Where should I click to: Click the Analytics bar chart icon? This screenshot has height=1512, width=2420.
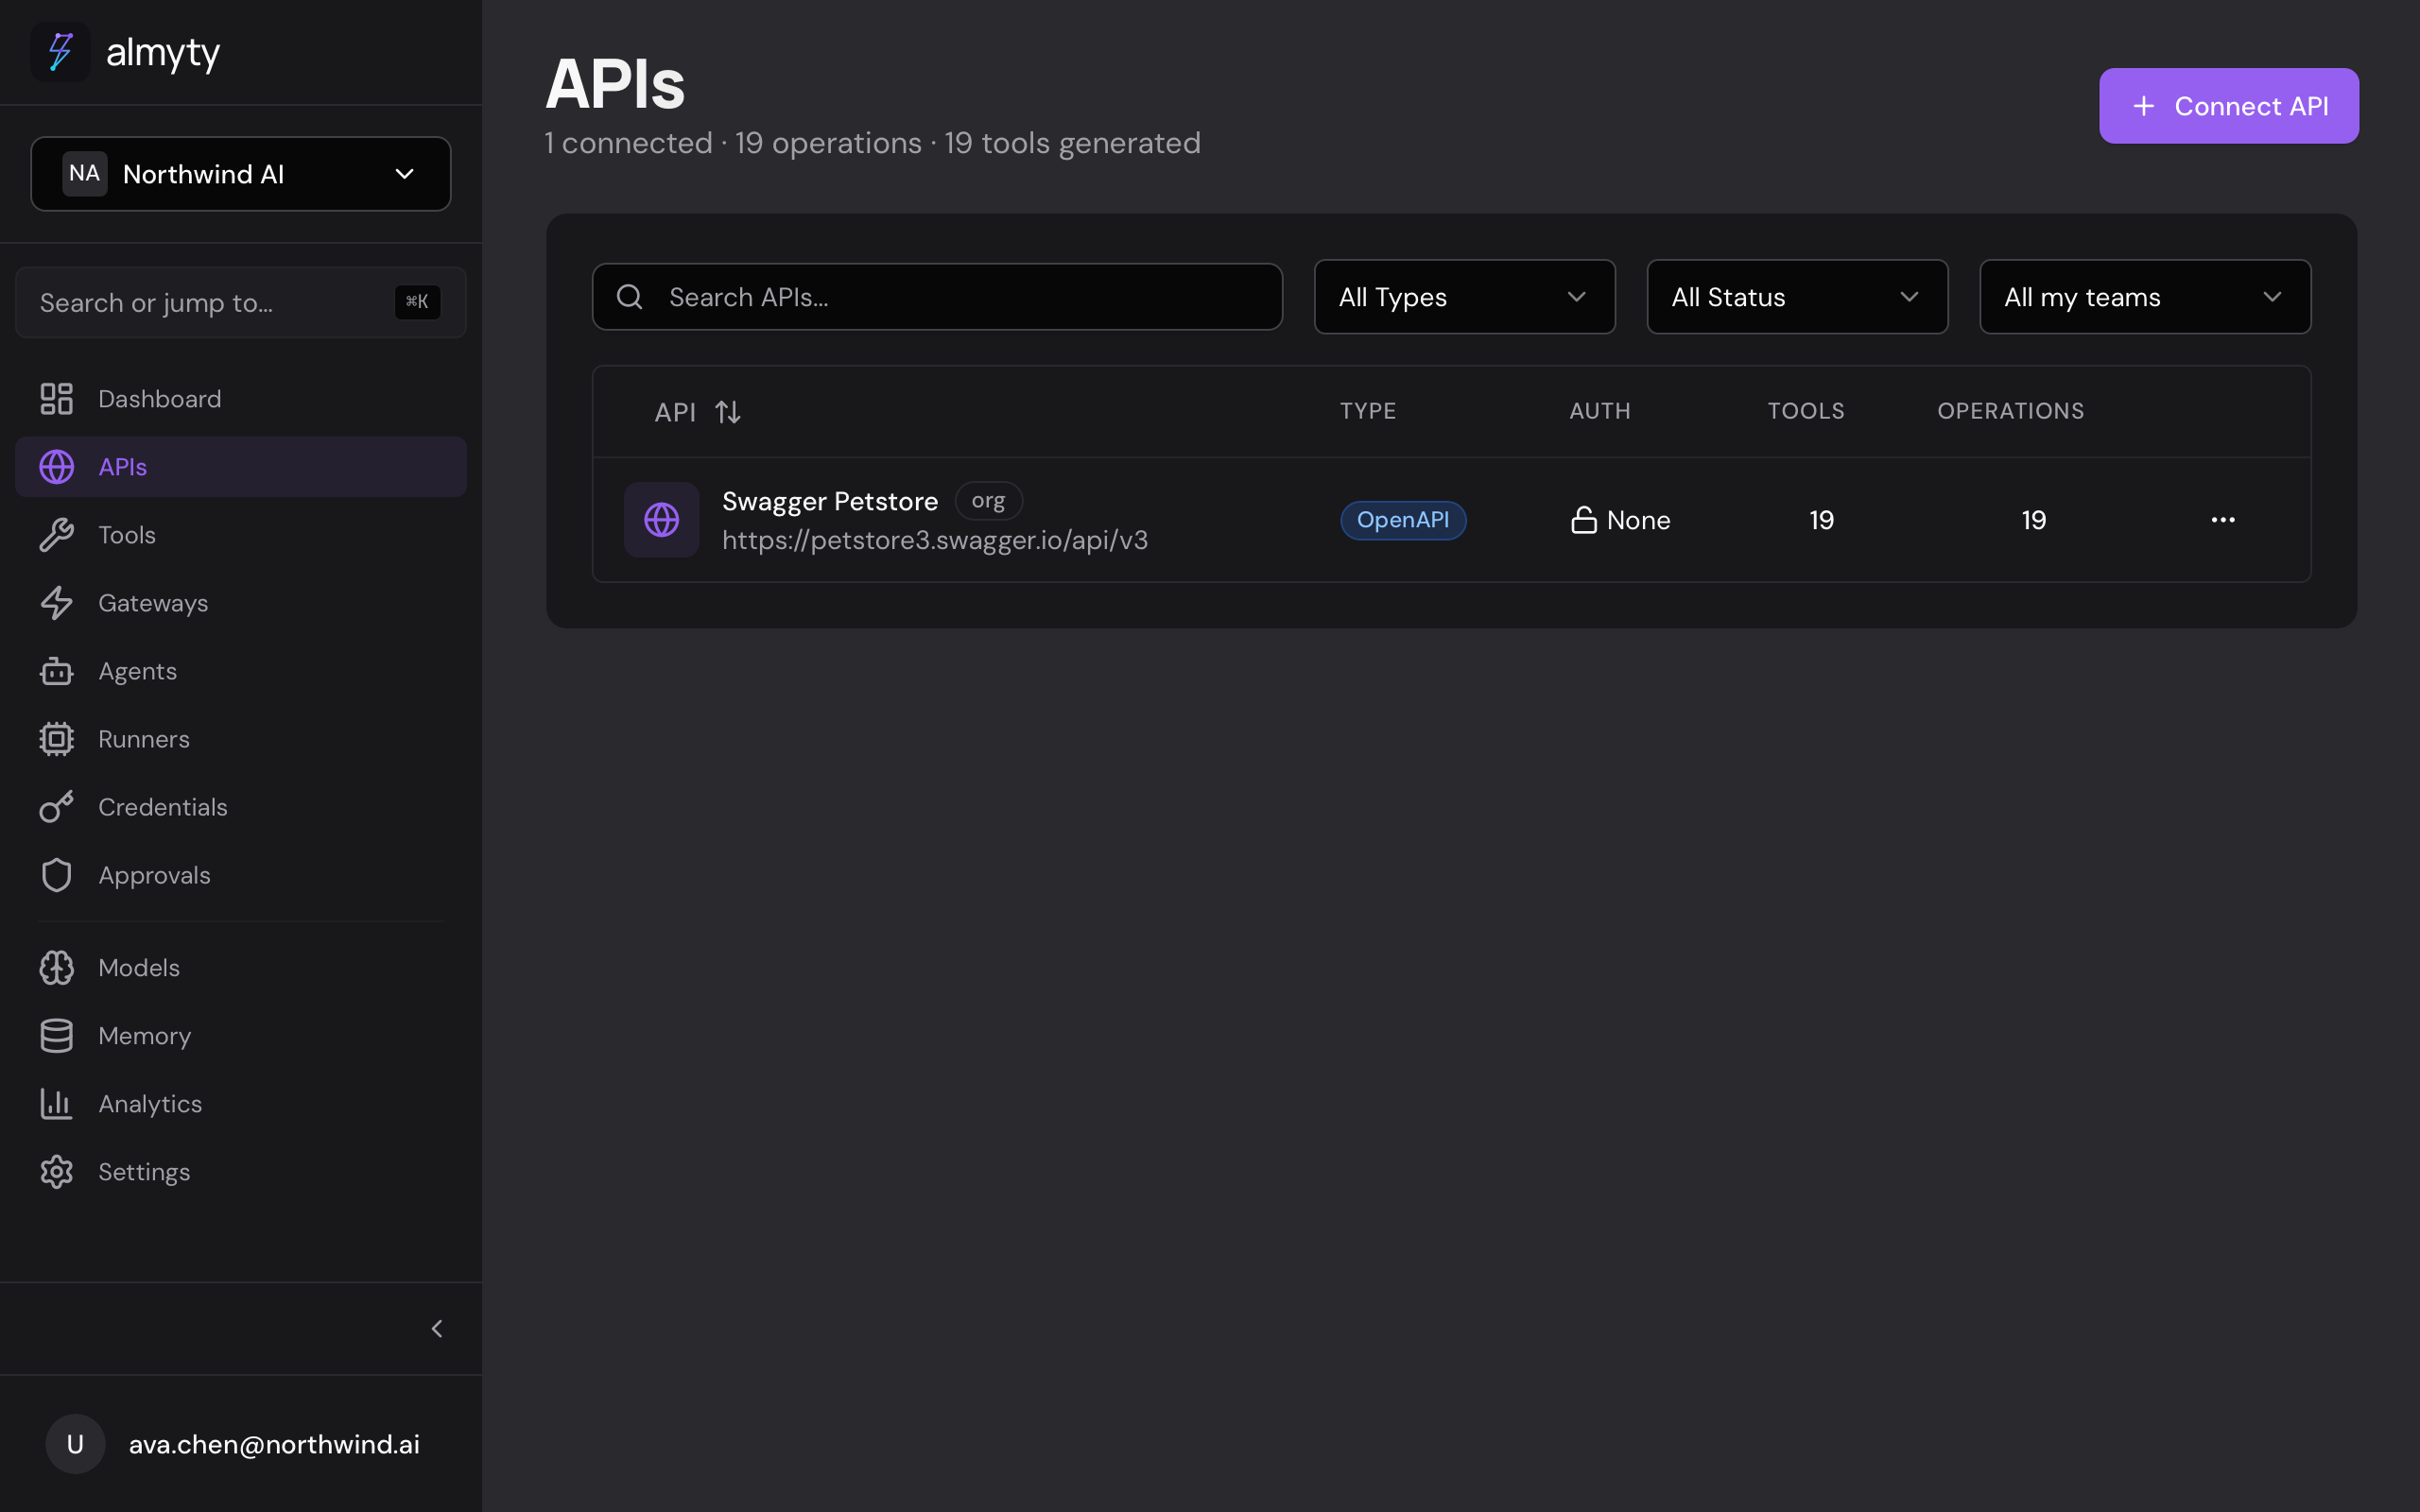coord(56,1104)
